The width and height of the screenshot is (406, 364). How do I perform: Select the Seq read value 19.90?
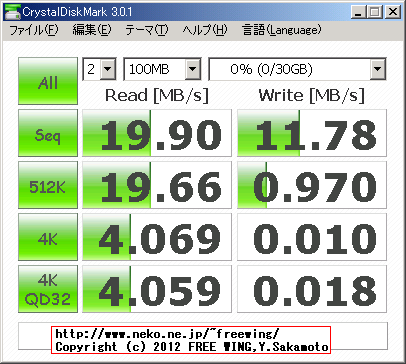(x=157, y=133)
